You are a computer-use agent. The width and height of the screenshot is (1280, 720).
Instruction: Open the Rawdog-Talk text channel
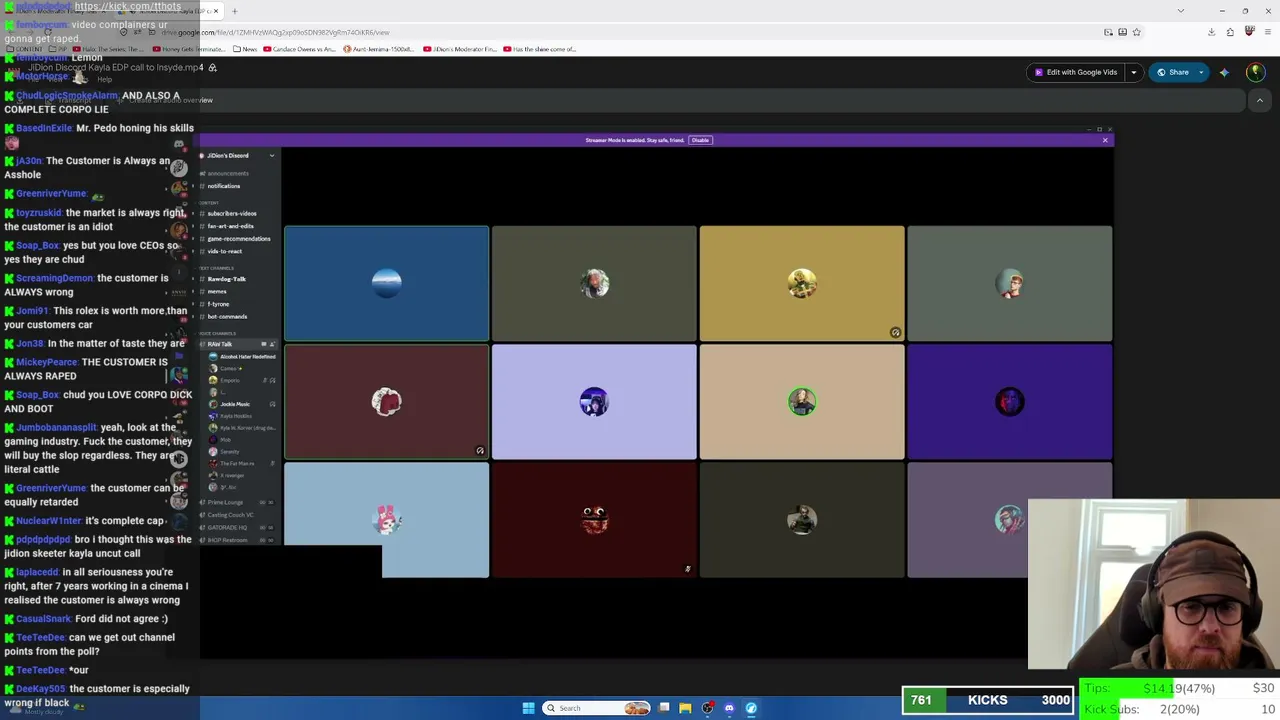[226, 279]
